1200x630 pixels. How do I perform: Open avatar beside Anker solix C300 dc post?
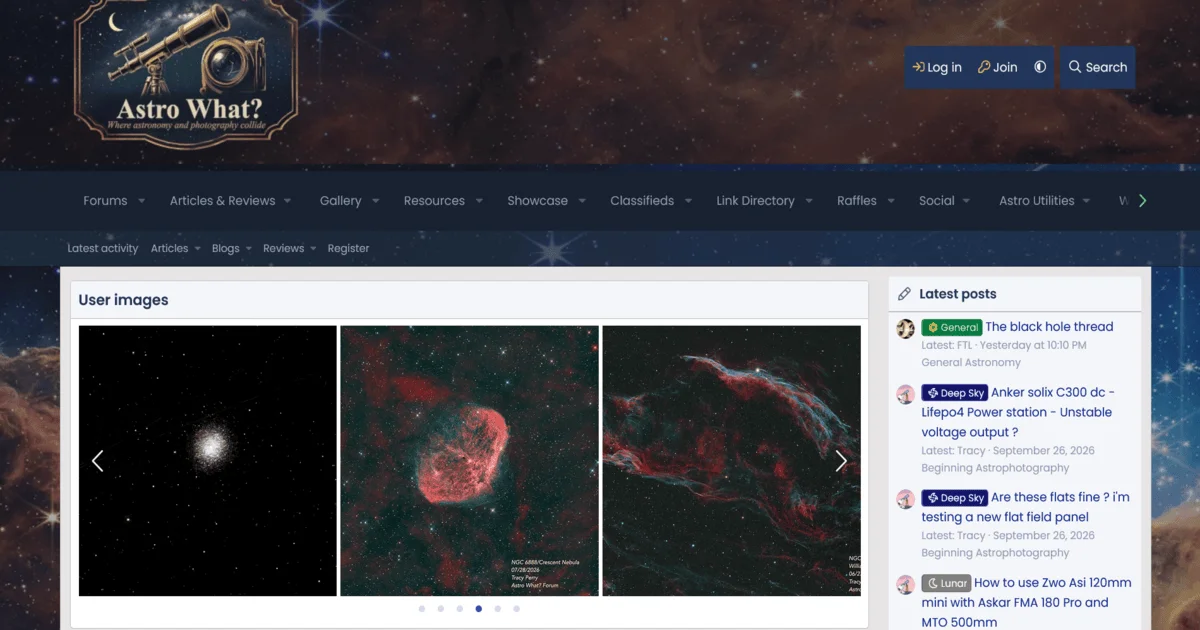906,394
